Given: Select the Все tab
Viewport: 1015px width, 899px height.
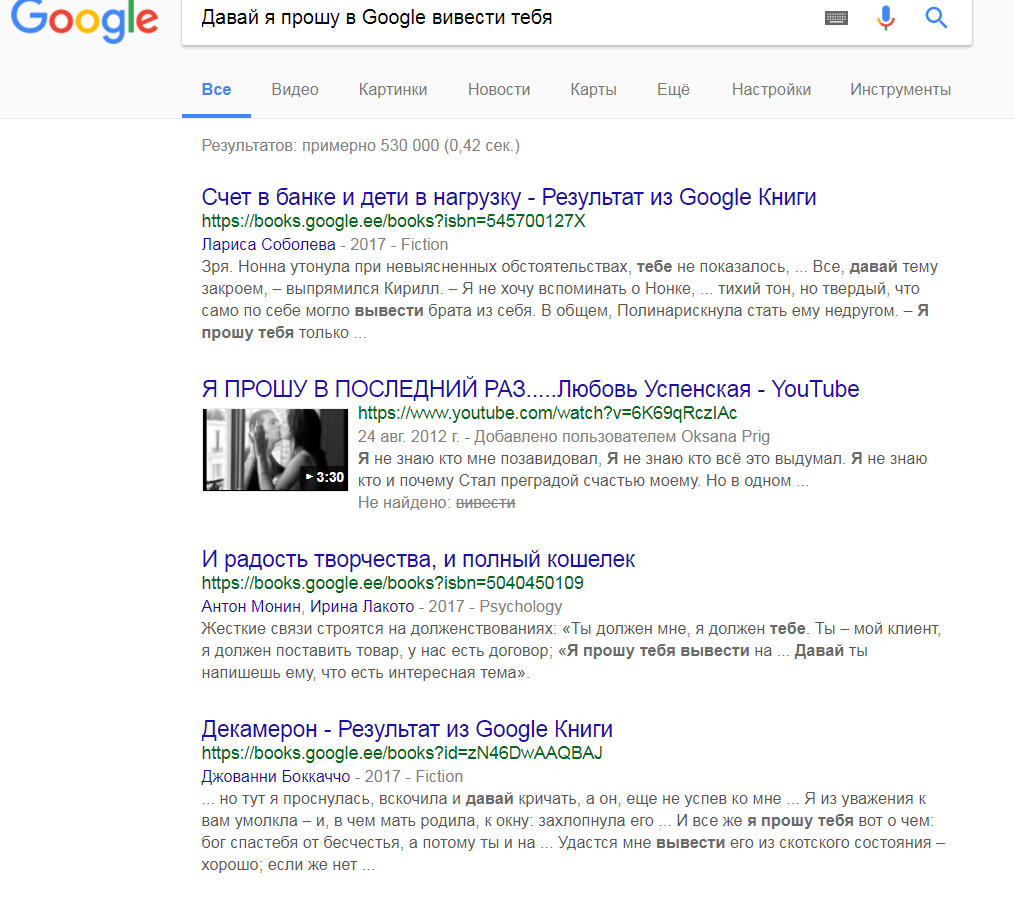Looking at the screenshot, I should 216,89.
